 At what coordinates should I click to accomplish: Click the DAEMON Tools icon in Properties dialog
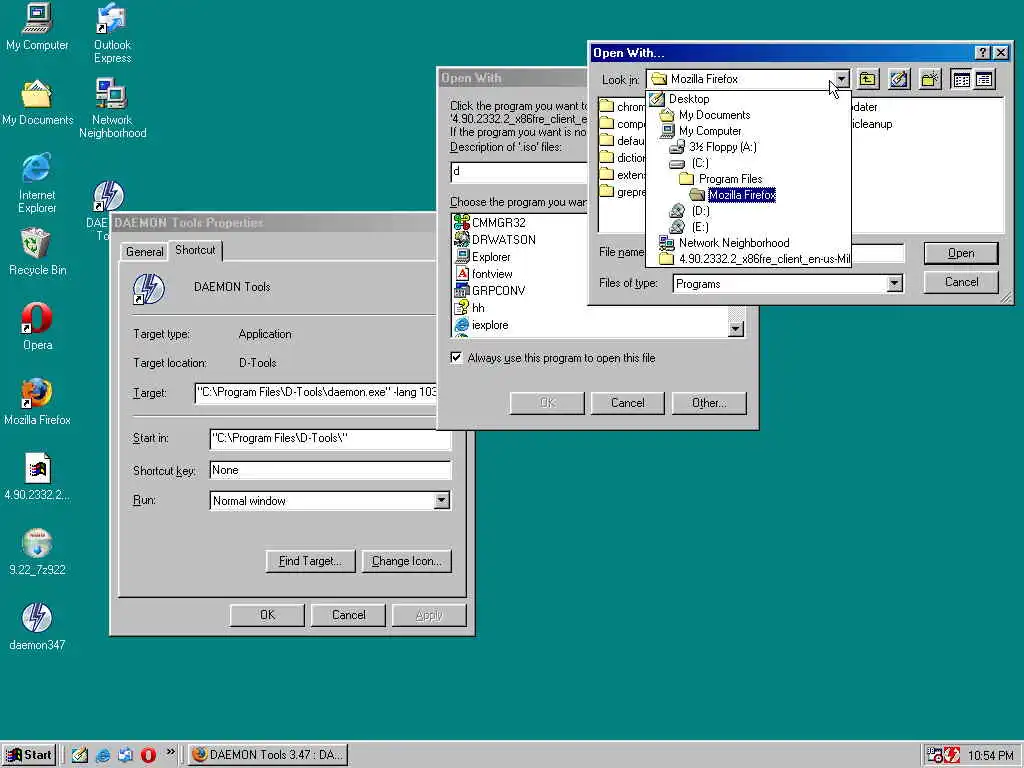click(149, 289)
